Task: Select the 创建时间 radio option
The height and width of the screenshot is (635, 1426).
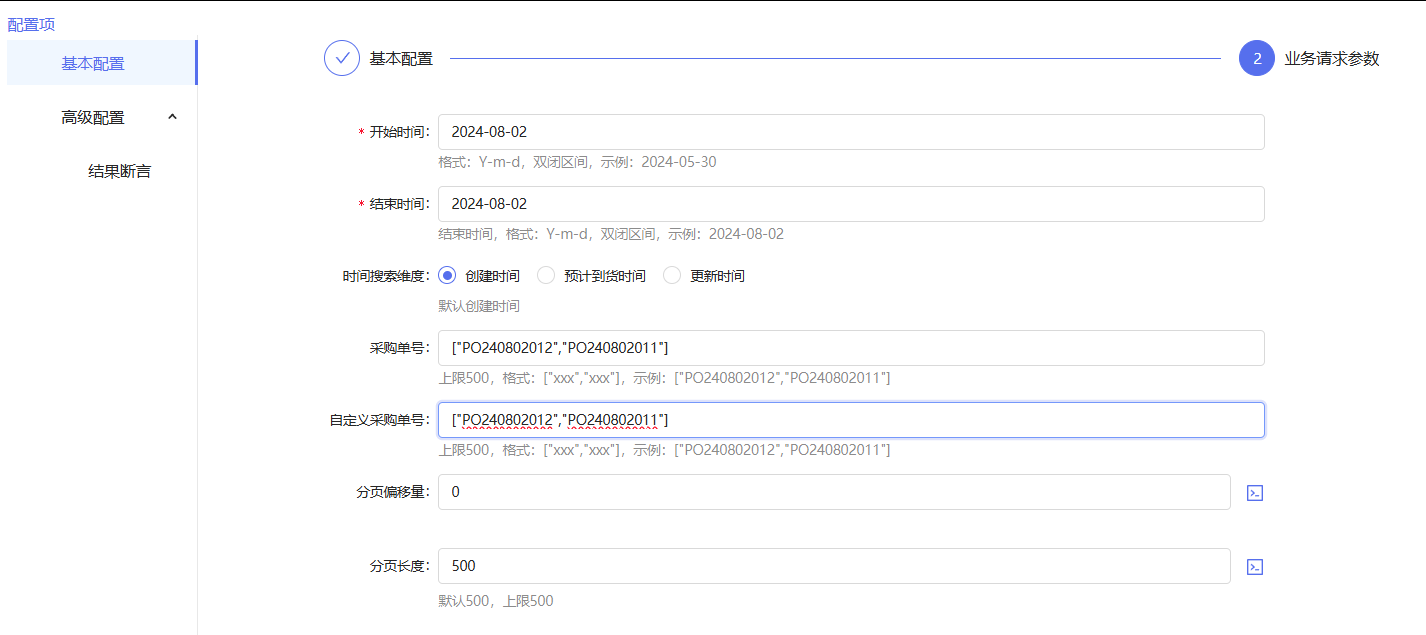Action: [x=447, y=276]
